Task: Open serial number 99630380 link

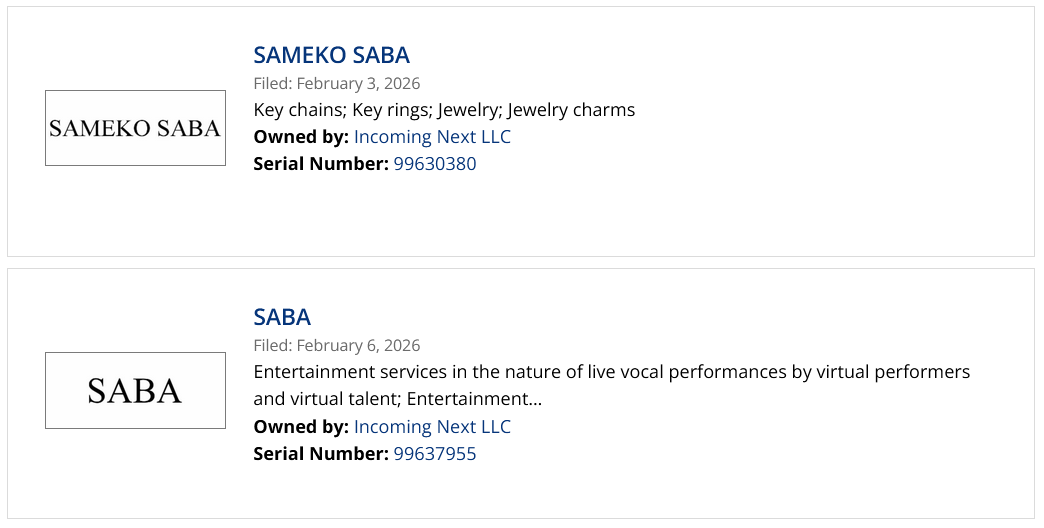Action: pos(434,164)
